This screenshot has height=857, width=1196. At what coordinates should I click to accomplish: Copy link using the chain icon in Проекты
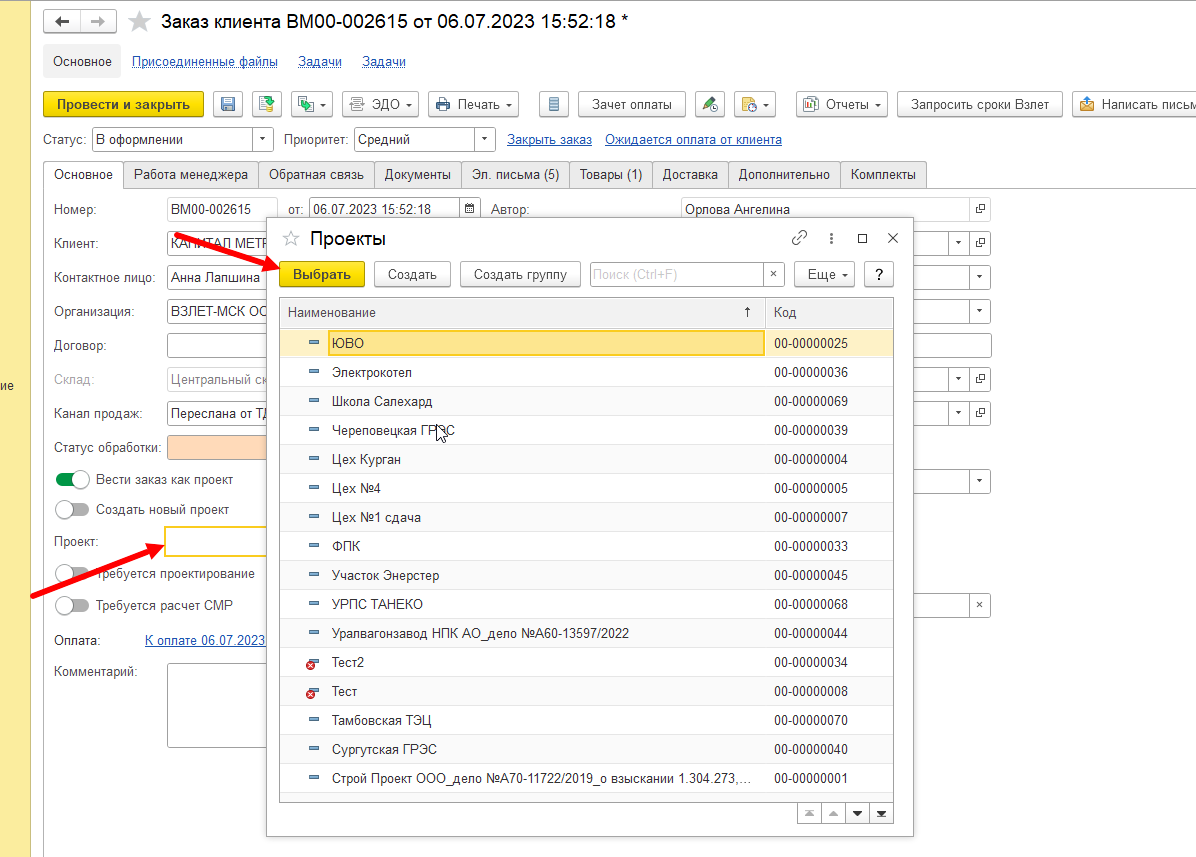click(799, 239)
